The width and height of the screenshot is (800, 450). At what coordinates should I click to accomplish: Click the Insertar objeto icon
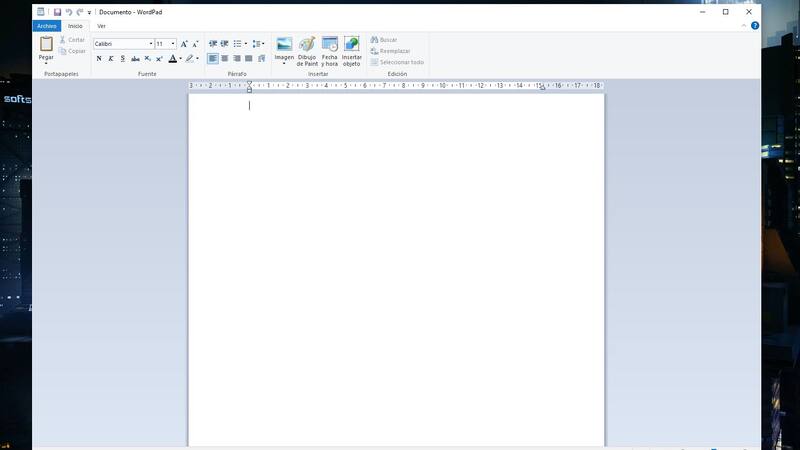(x=351, y=44)
